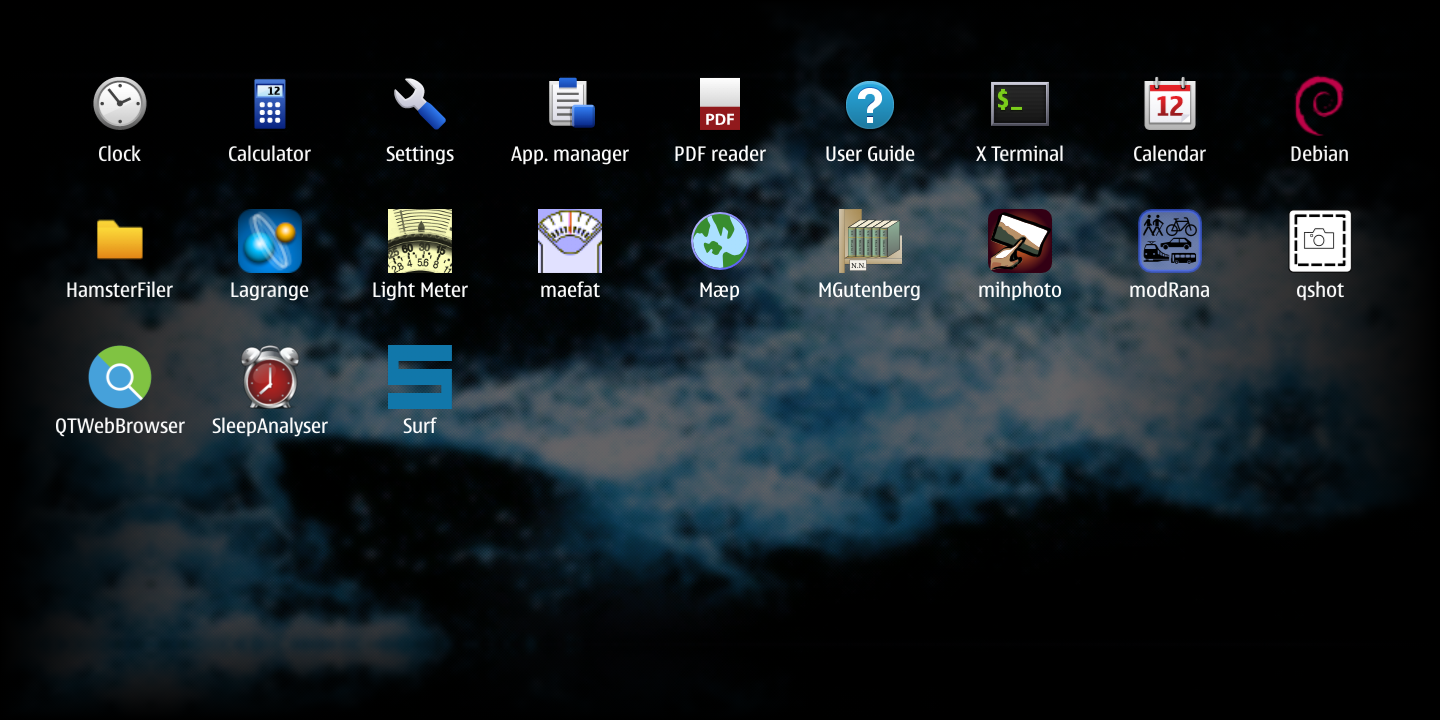1440x720 pixels.
Task: Launch X Terminal
Action: [1020, 105]
